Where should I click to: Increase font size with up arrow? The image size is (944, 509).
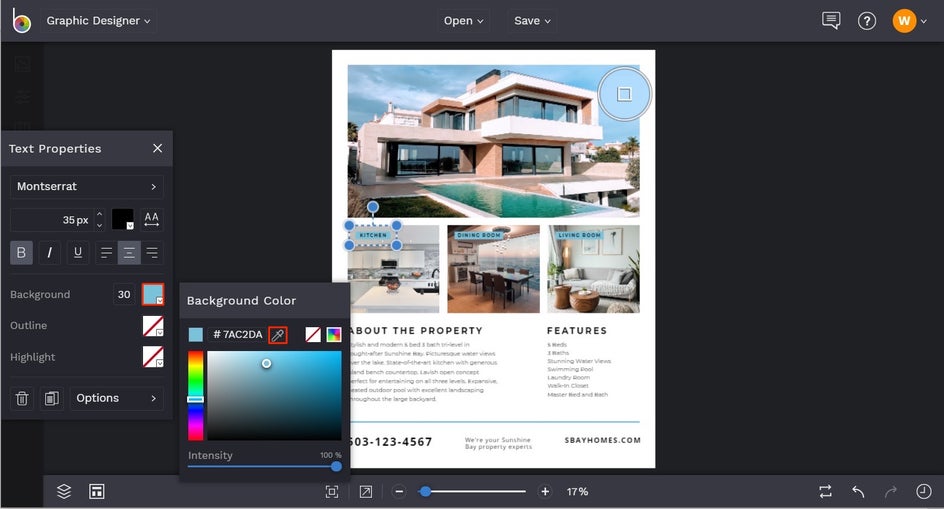point(99,214)
